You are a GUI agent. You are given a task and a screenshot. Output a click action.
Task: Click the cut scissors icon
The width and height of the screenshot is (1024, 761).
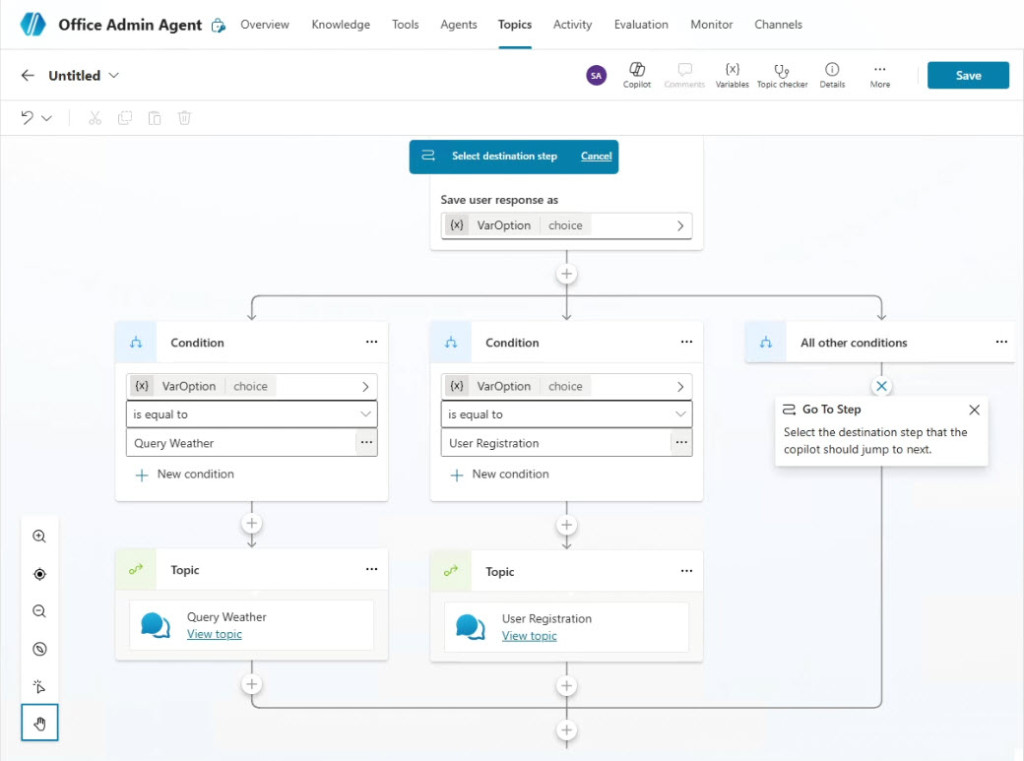(x=95, y=118)
